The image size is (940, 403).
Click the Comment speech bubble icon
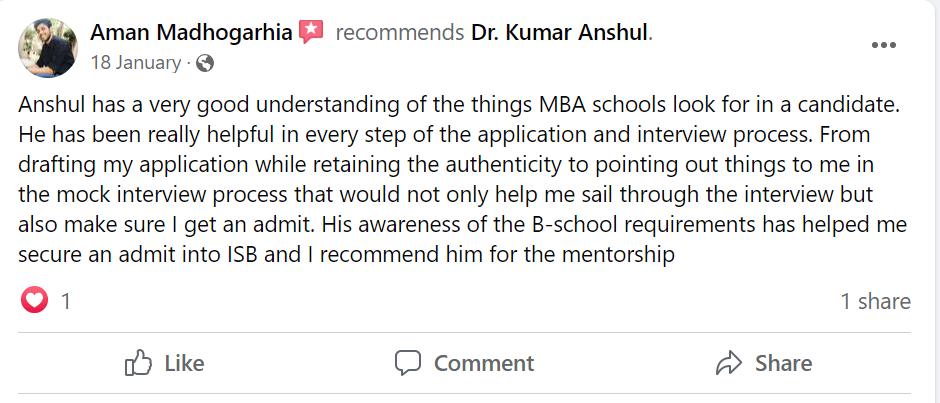coord(408,363)
